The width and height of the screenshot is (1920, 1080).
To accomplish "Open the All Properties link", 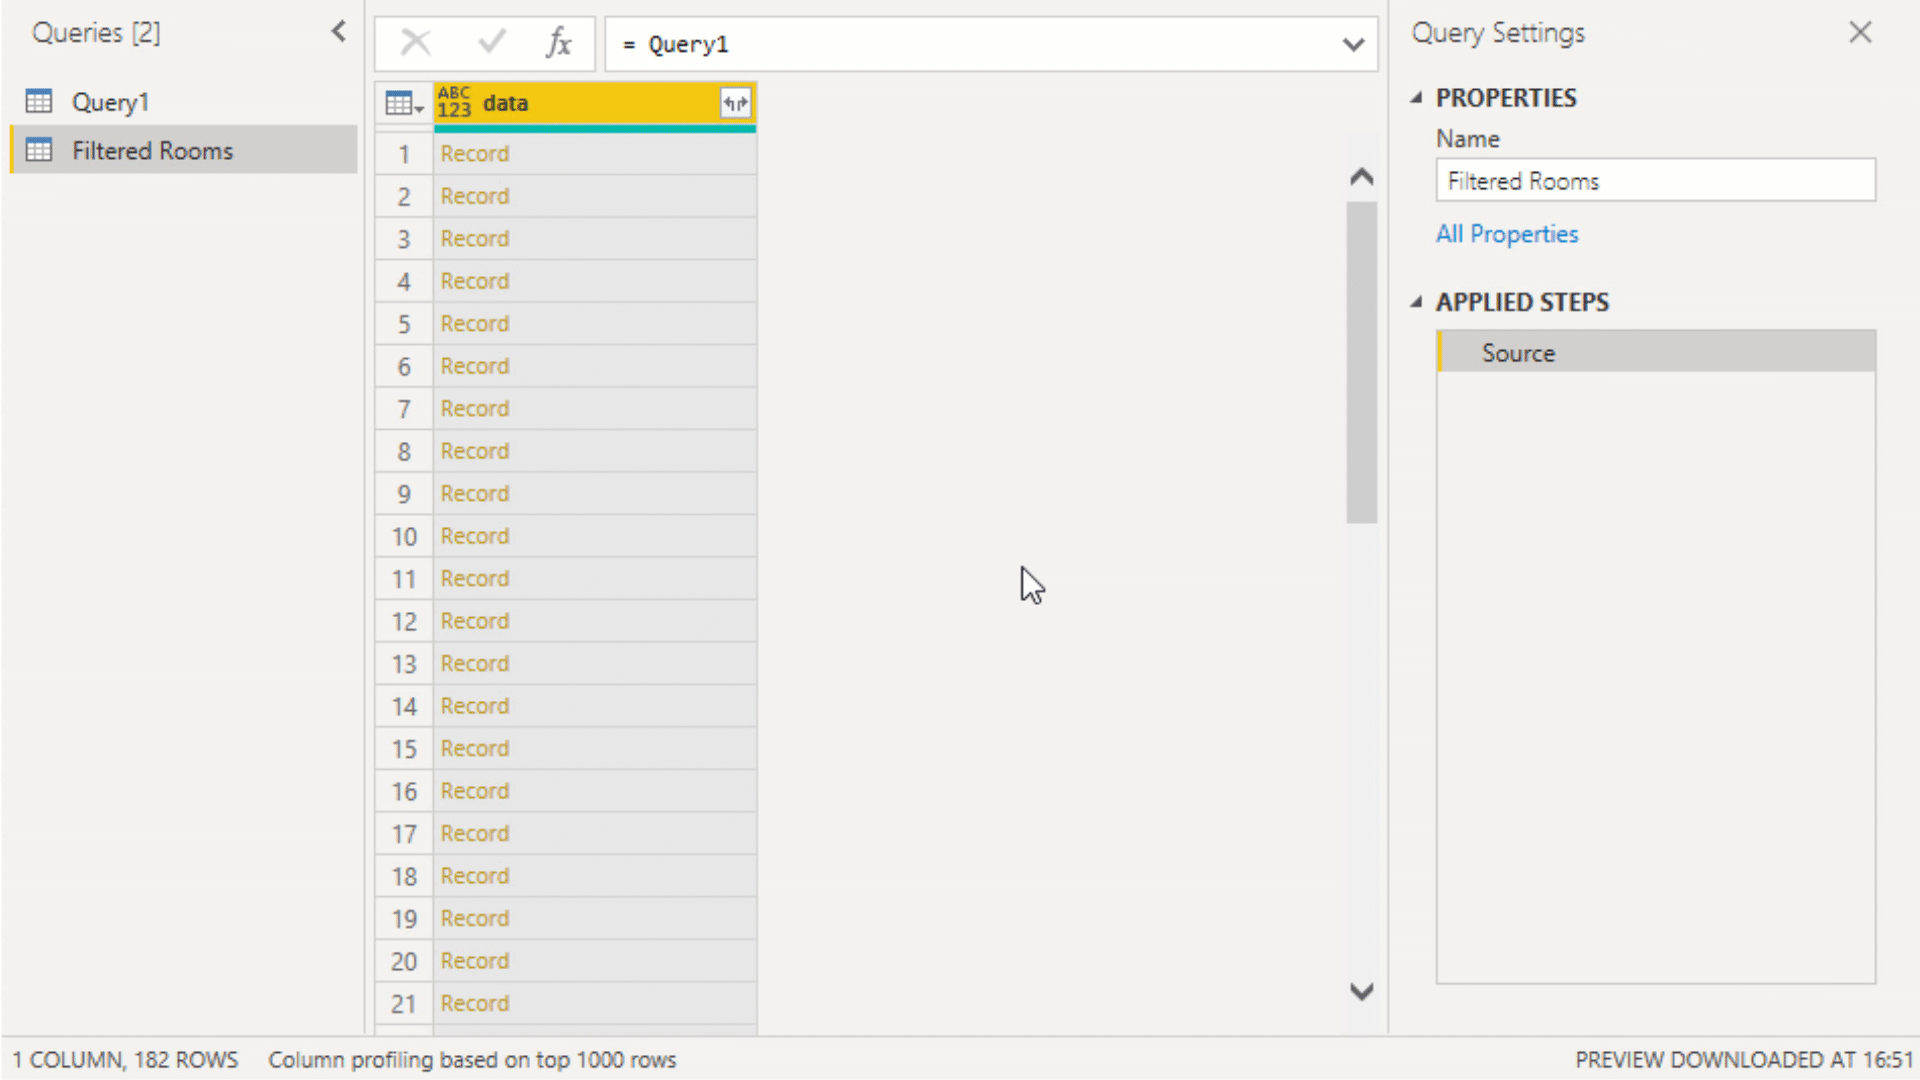I will pyautogui.click(x=1507, y=233).
